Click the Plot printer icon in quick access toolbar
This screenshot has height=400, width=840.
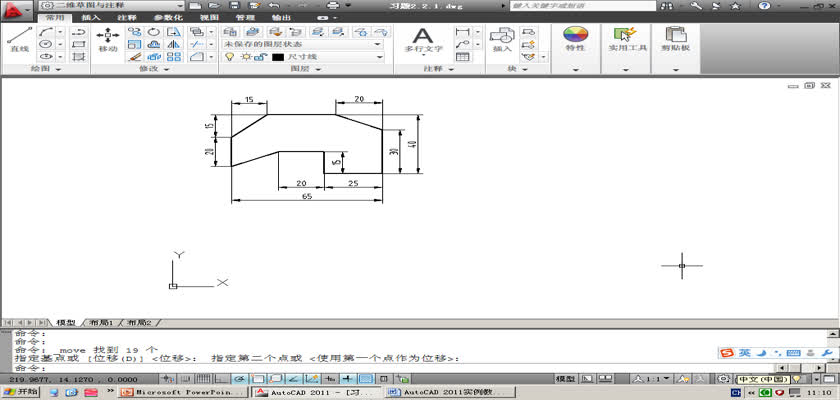click(333, 5)
